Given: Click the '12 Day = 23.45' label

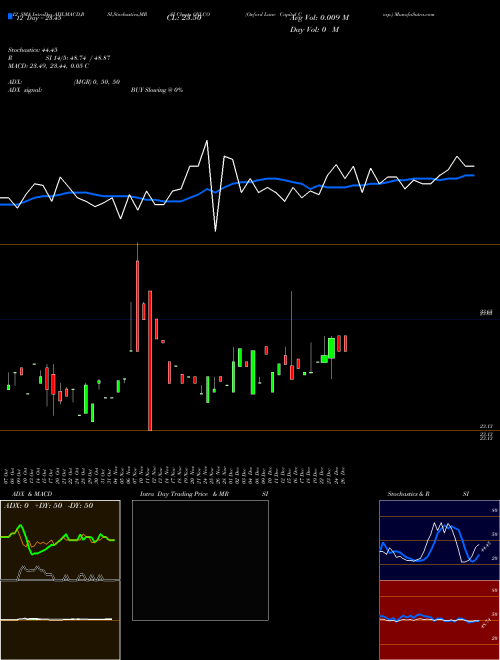Looking at the screenshot, I should (x=37, y=18).
